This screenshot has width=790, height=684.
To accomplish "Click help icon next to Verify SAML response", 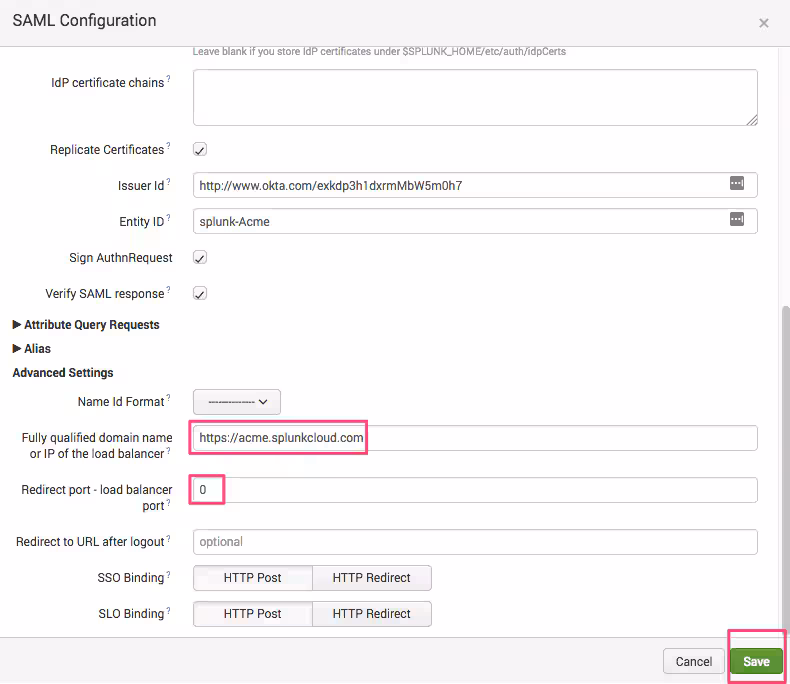I will click(168, 290).
